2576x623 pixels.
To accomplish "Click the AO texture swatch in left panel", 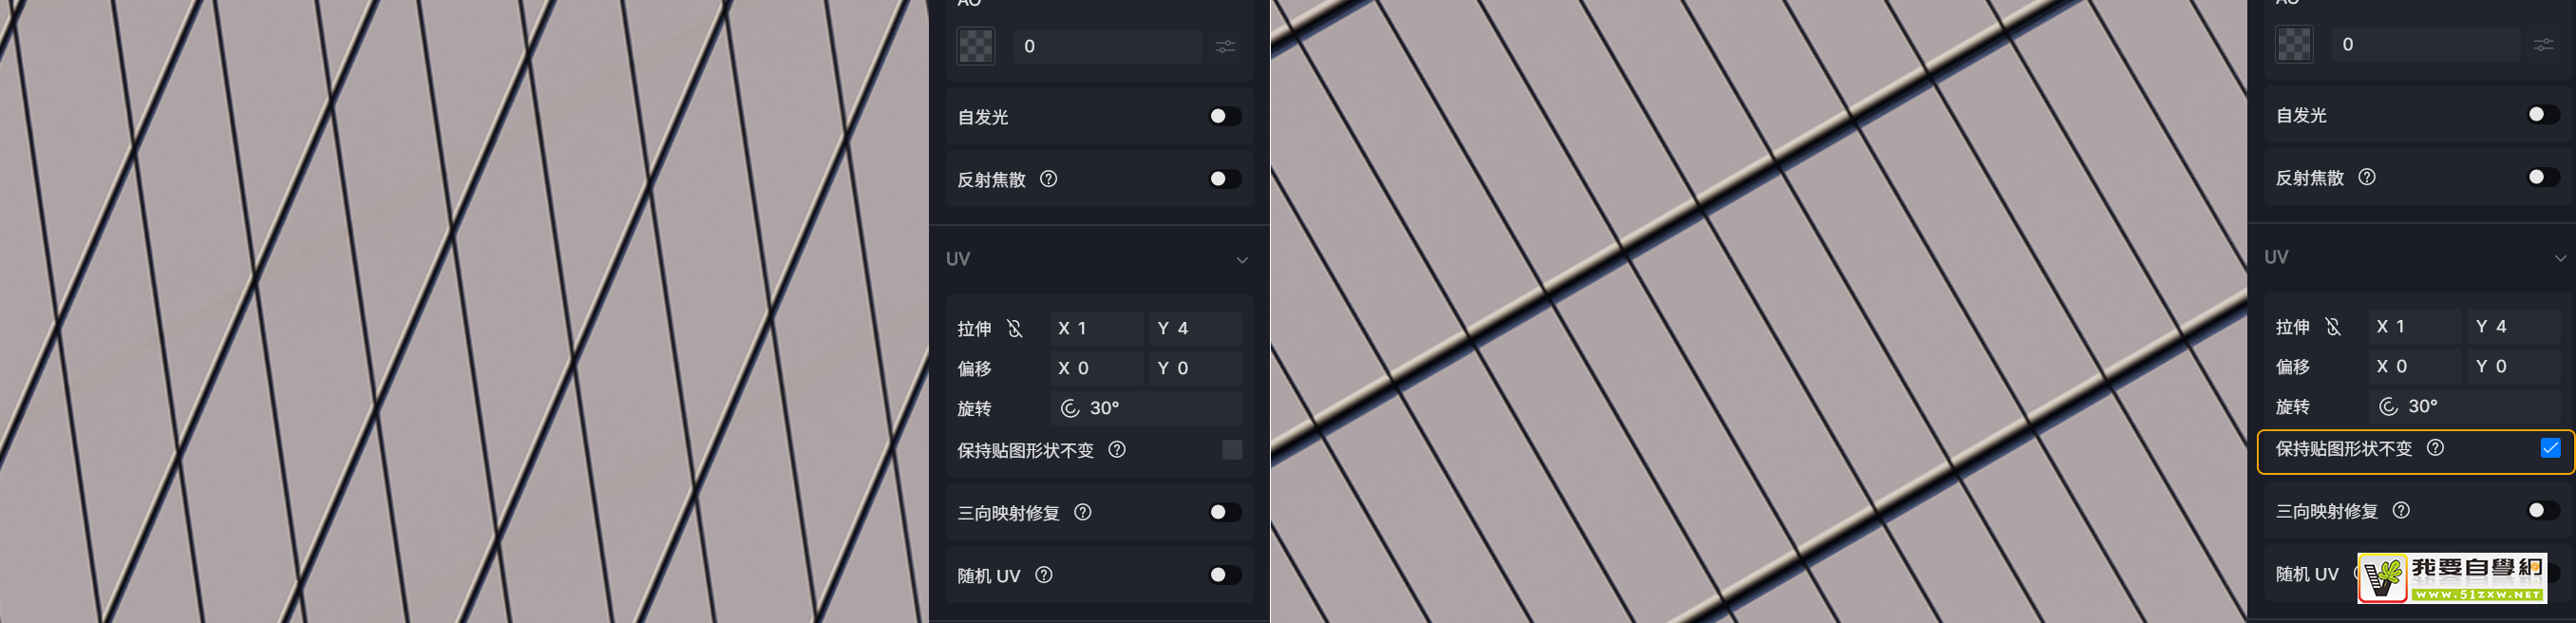I will (976, 46).
